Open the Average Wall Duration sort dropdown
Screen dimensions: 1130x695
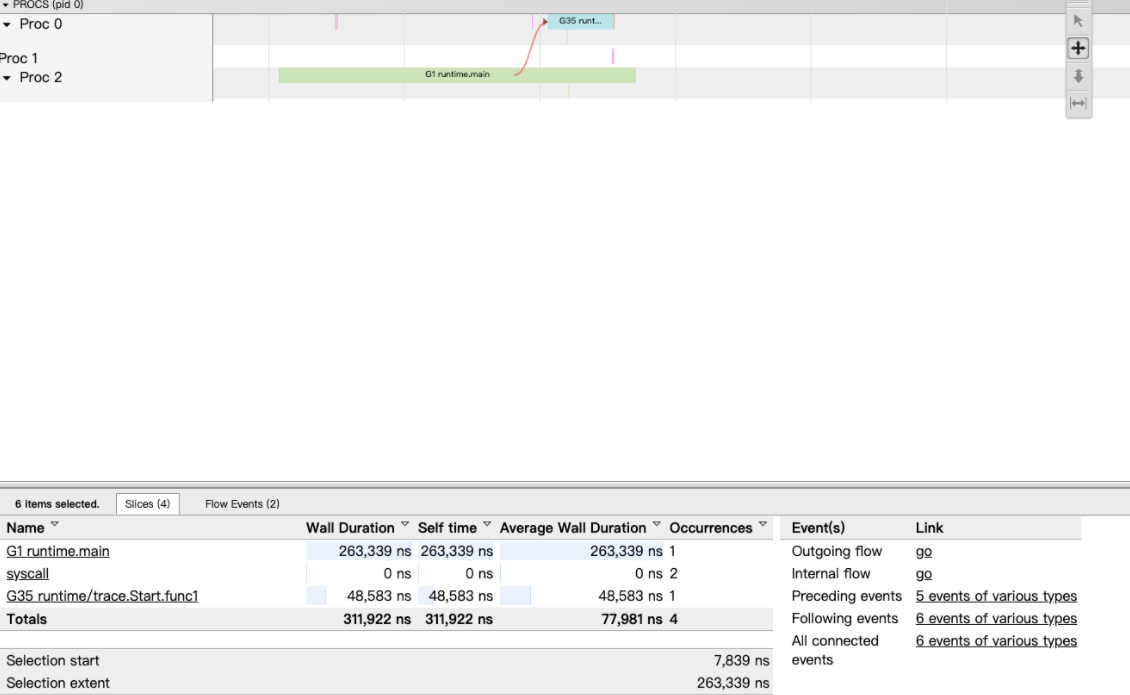656,524
